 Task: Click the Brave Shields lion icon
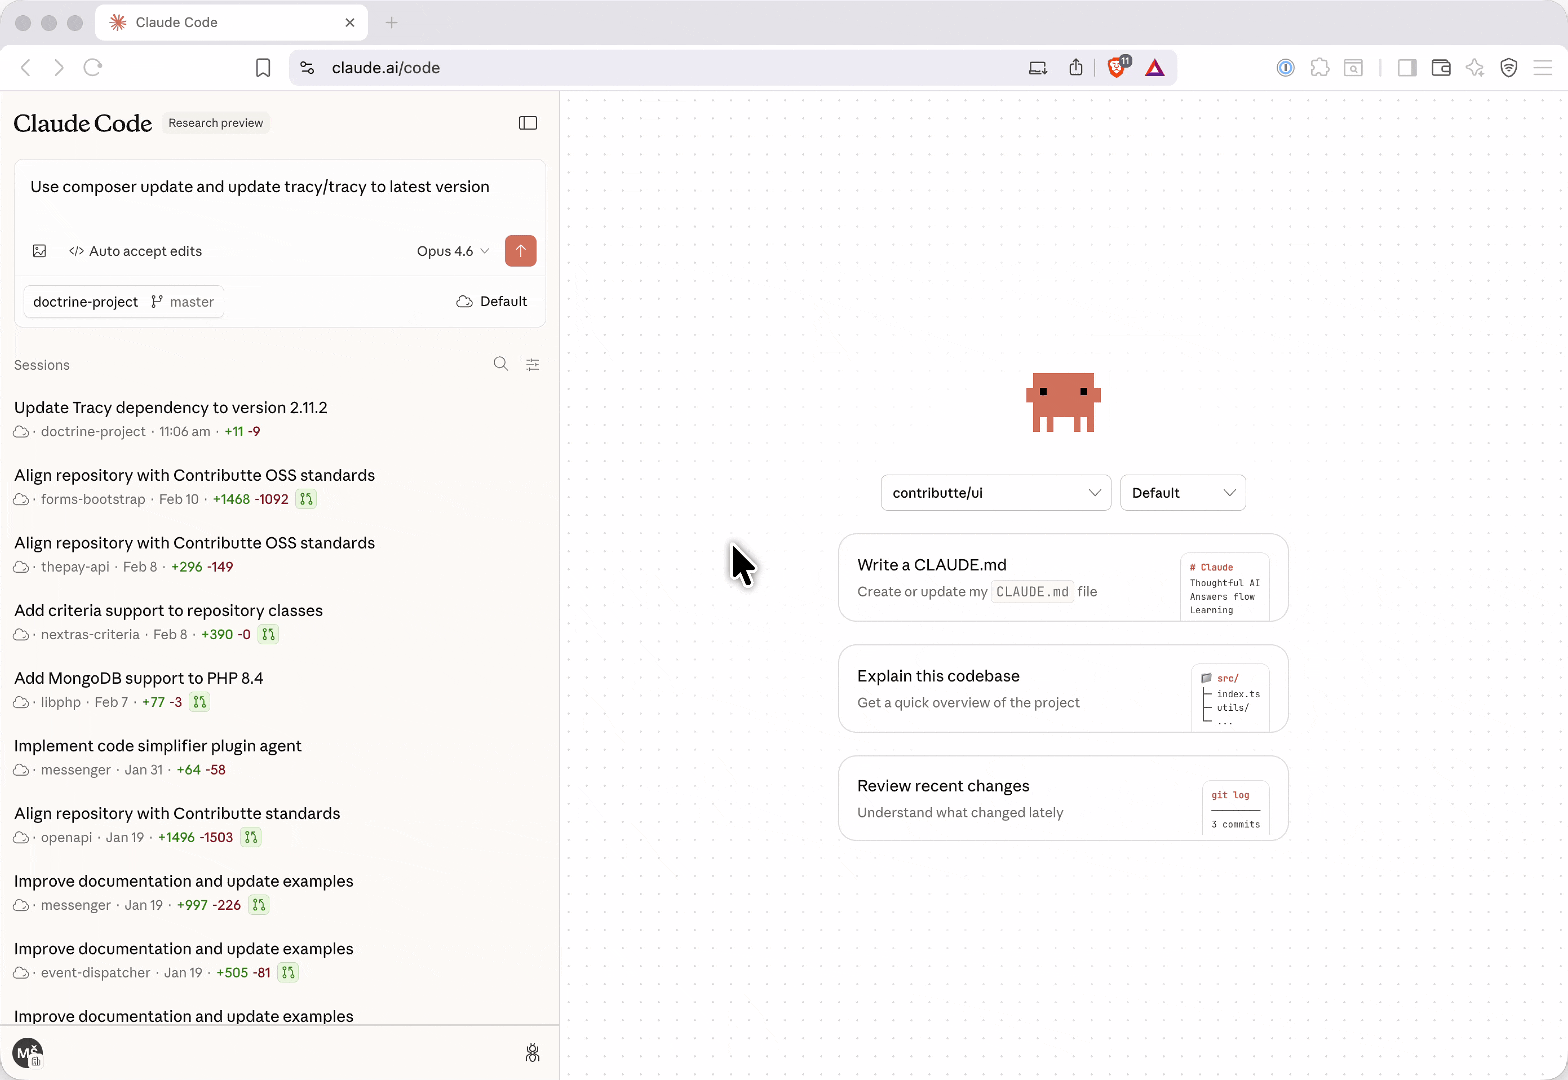(x=1117, y=68)
